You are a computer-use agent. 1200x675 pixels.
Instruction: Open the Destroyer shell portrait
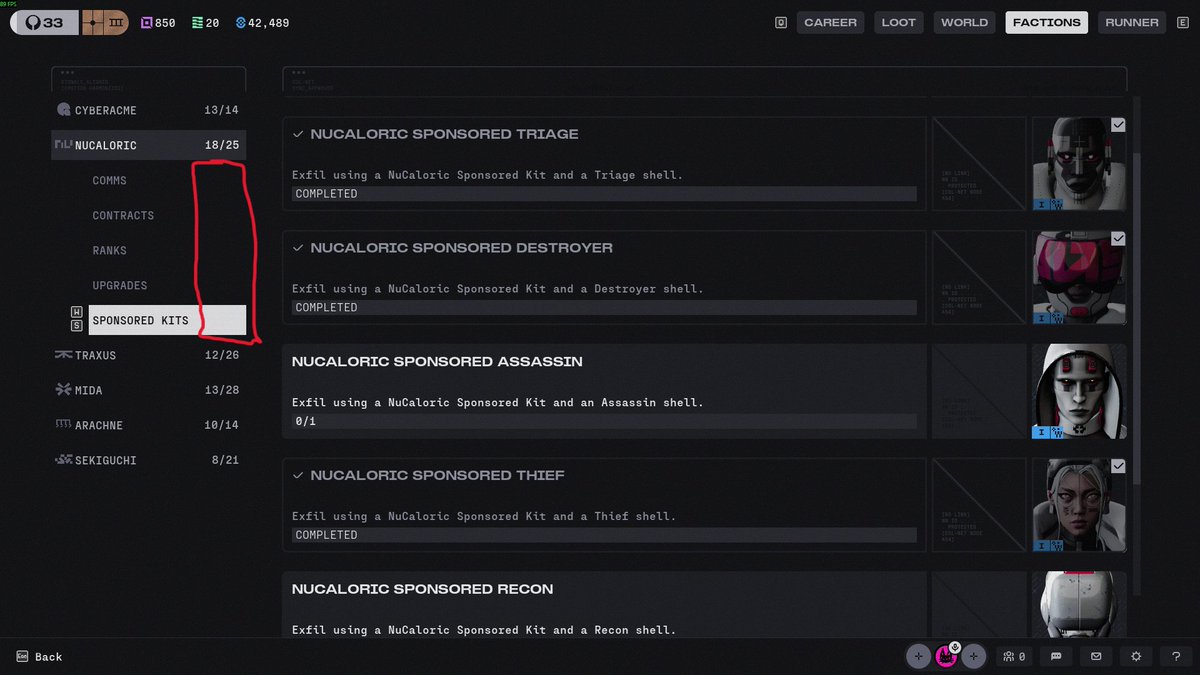[1079, 278]
